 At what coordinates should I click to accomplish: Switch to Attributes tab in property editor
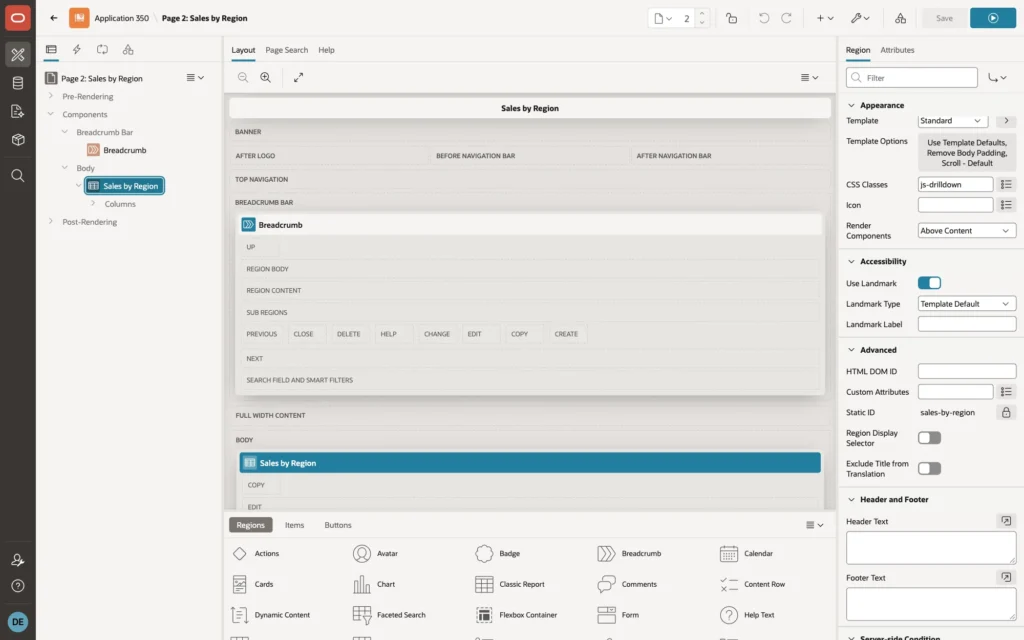897,50
